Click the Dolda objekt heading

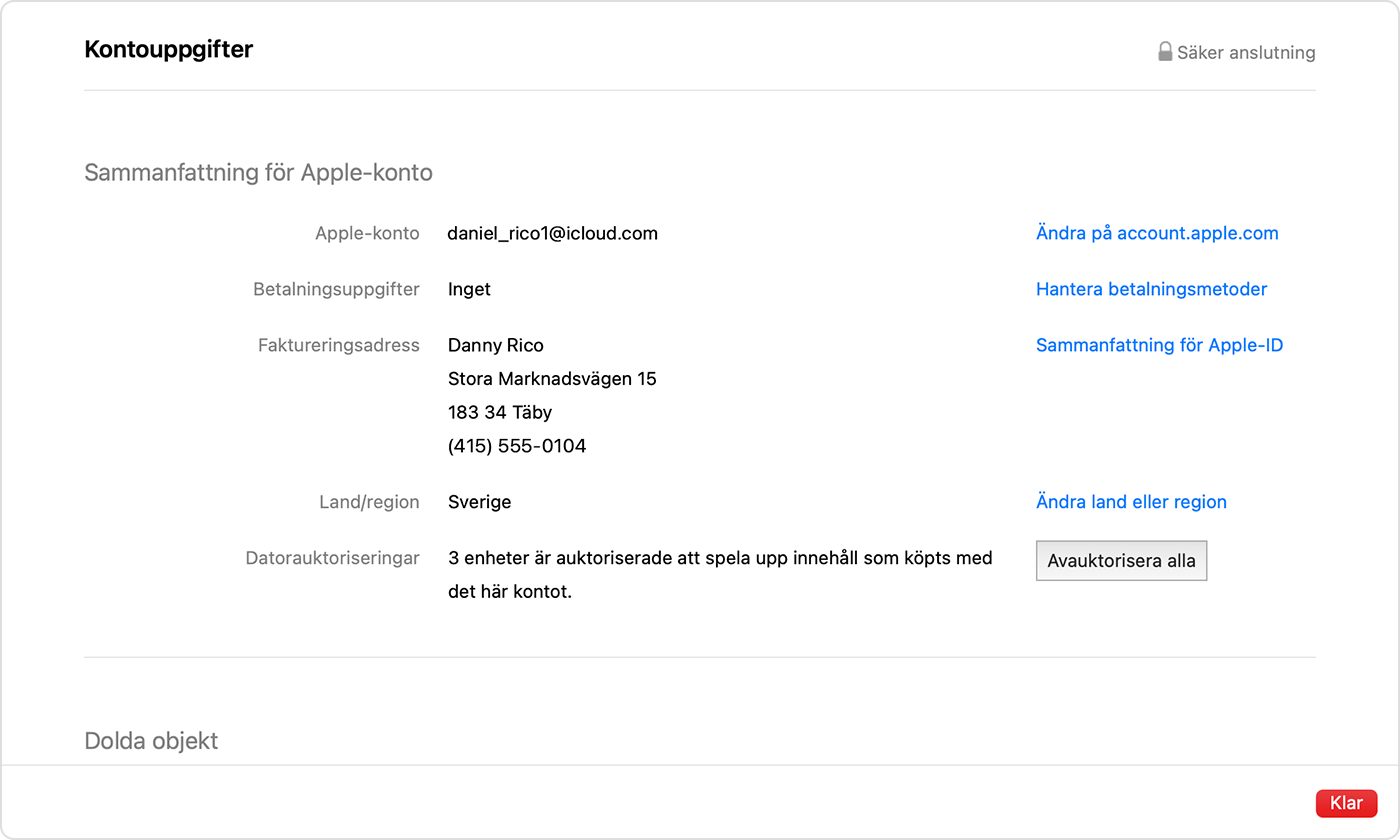pyautogui.click(x=151, y=741)
